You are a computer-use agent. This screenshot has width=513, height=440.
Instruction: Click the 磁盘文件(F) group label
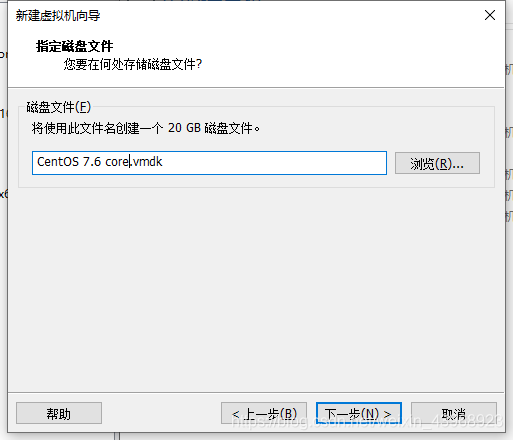coord(59,107)
